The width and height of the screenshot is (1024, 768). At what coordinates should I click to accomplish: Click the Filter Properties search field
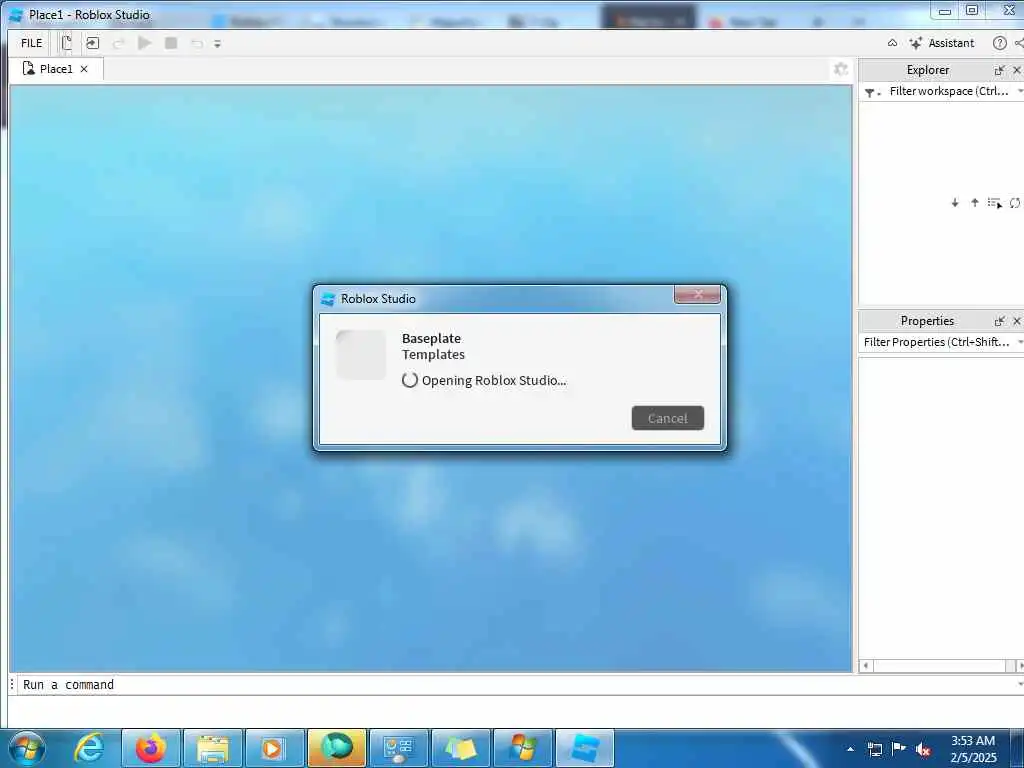(936, 342)
